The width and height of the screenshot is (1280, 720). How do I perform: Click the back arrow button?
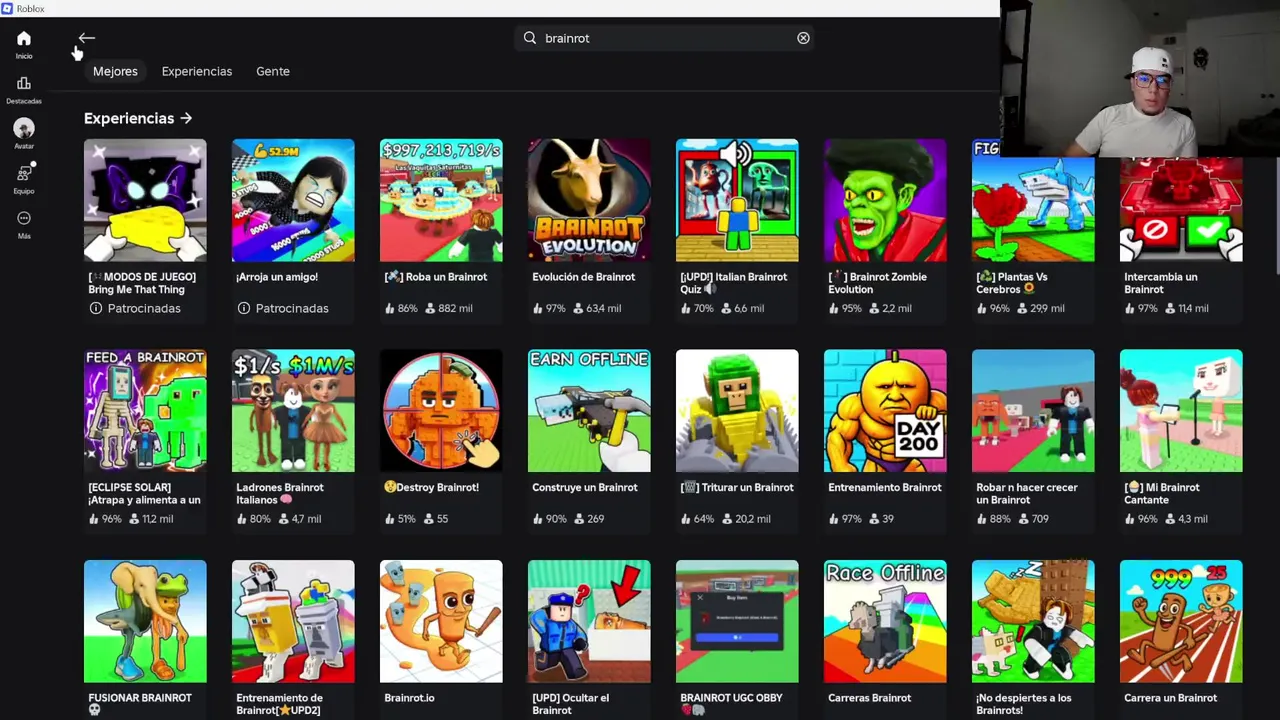(x=87, y=38)
